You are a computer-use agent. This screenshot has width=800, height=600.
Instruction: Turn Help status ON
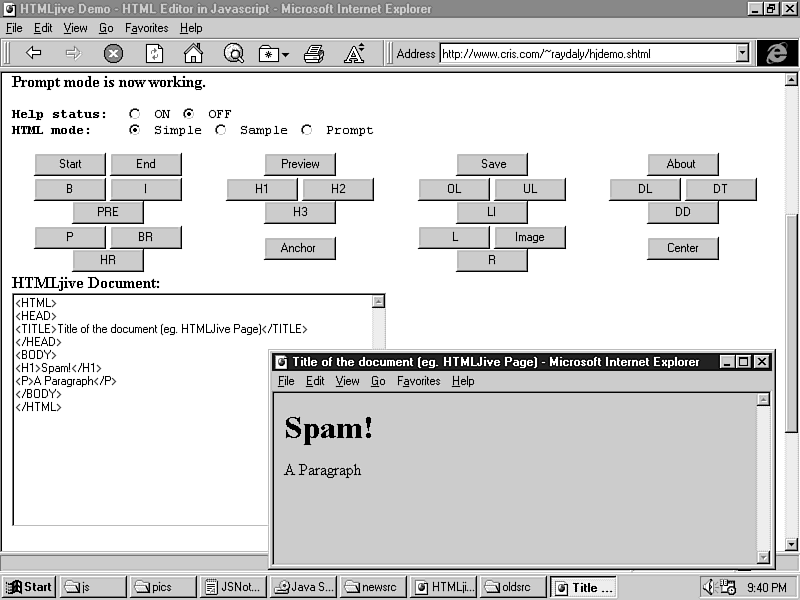pos(134,114)
